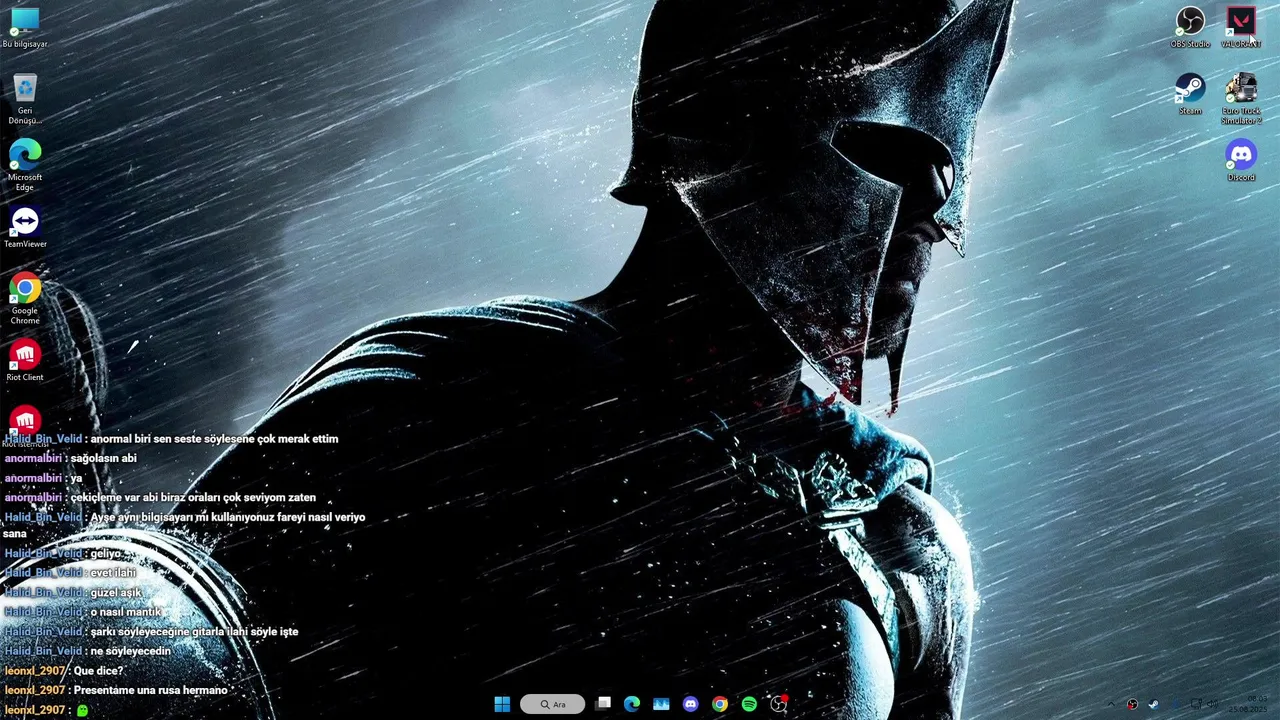Open the Bu bilgisayar desktop icon
Screen dimensions: 1280x720
[x=25, y=28]
